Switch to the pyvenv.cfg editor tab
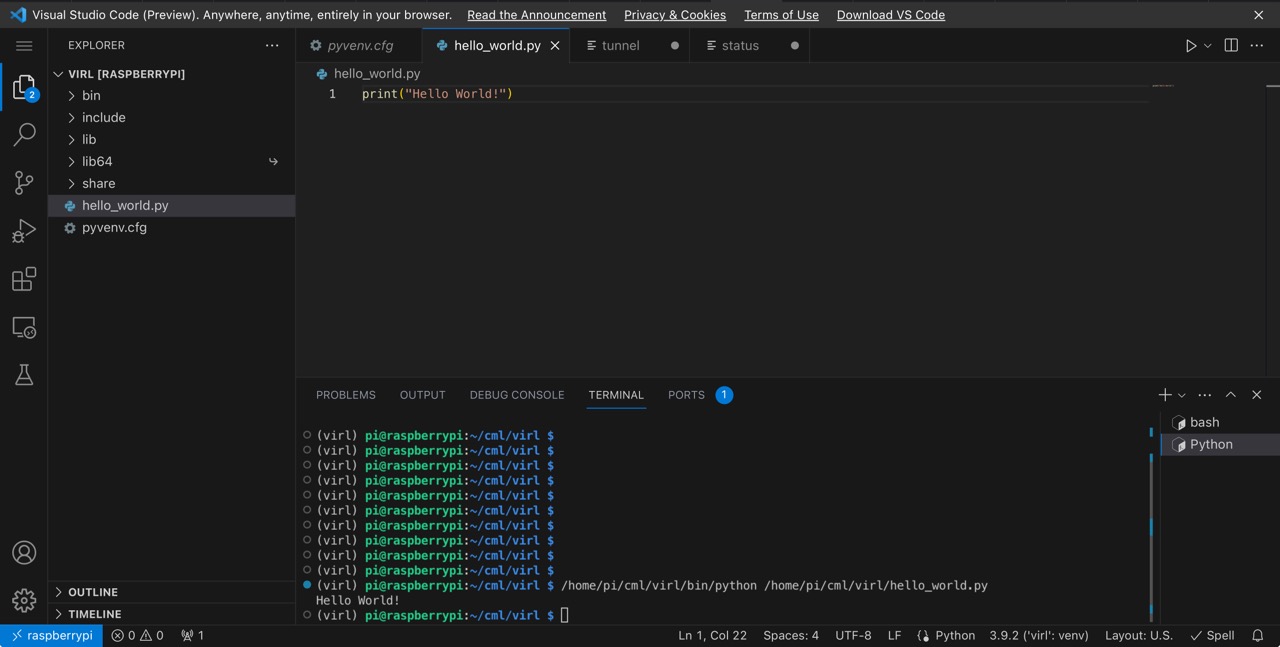 pyautogui.click(x=359, y=46)
